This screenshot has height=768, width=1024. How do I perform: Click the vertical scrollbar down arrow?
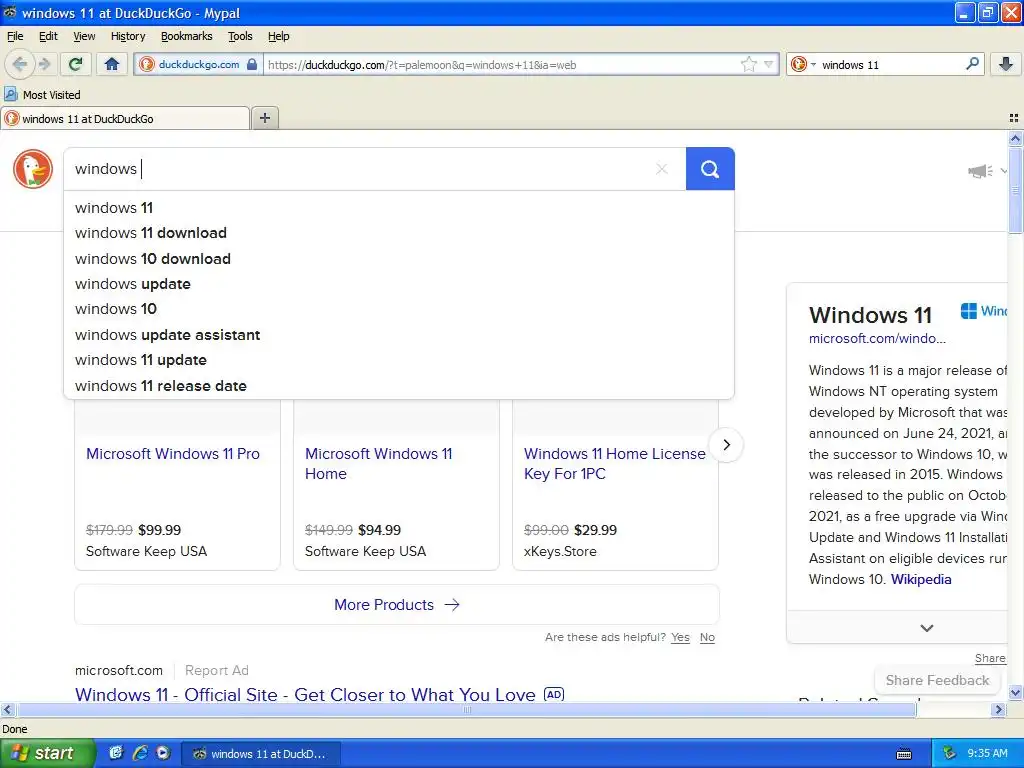[x=1015, y=693]
